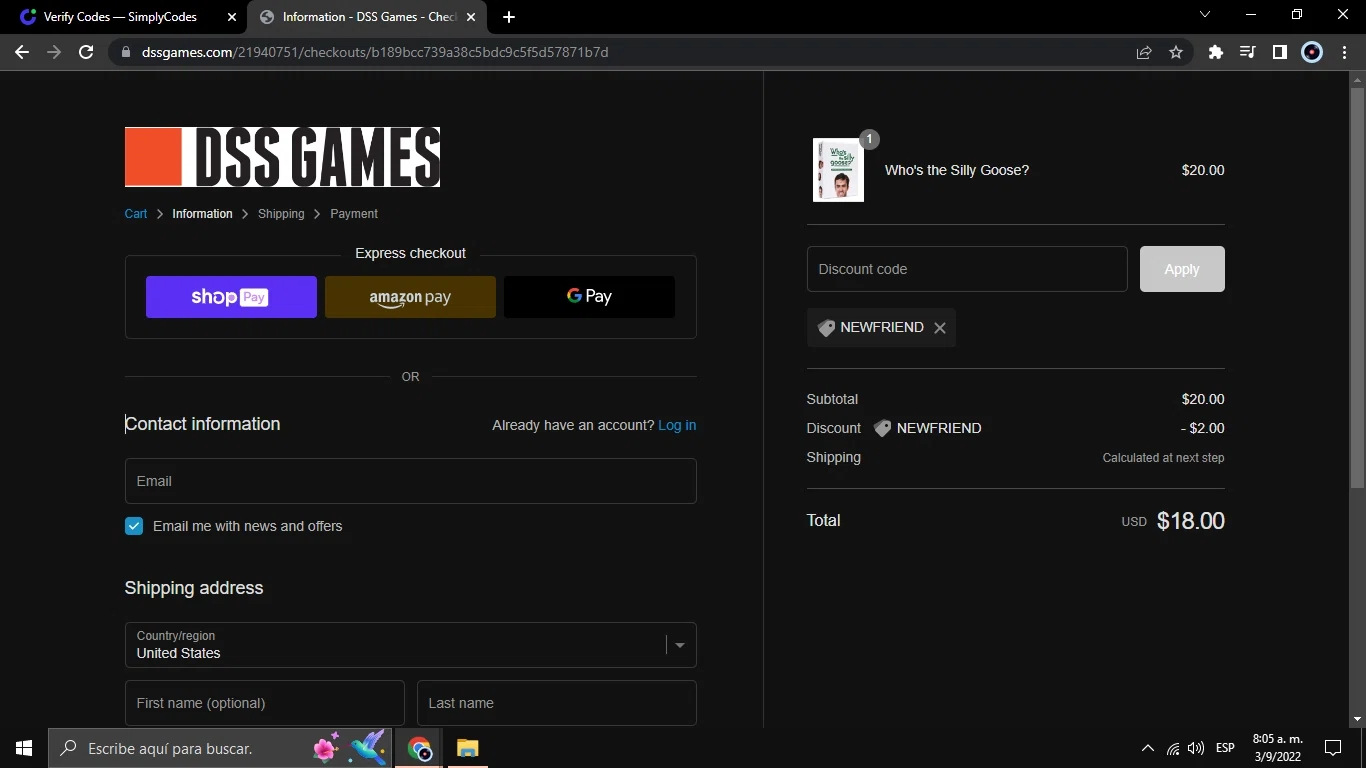Toggle the browser side panel icon

[1279, 52]
